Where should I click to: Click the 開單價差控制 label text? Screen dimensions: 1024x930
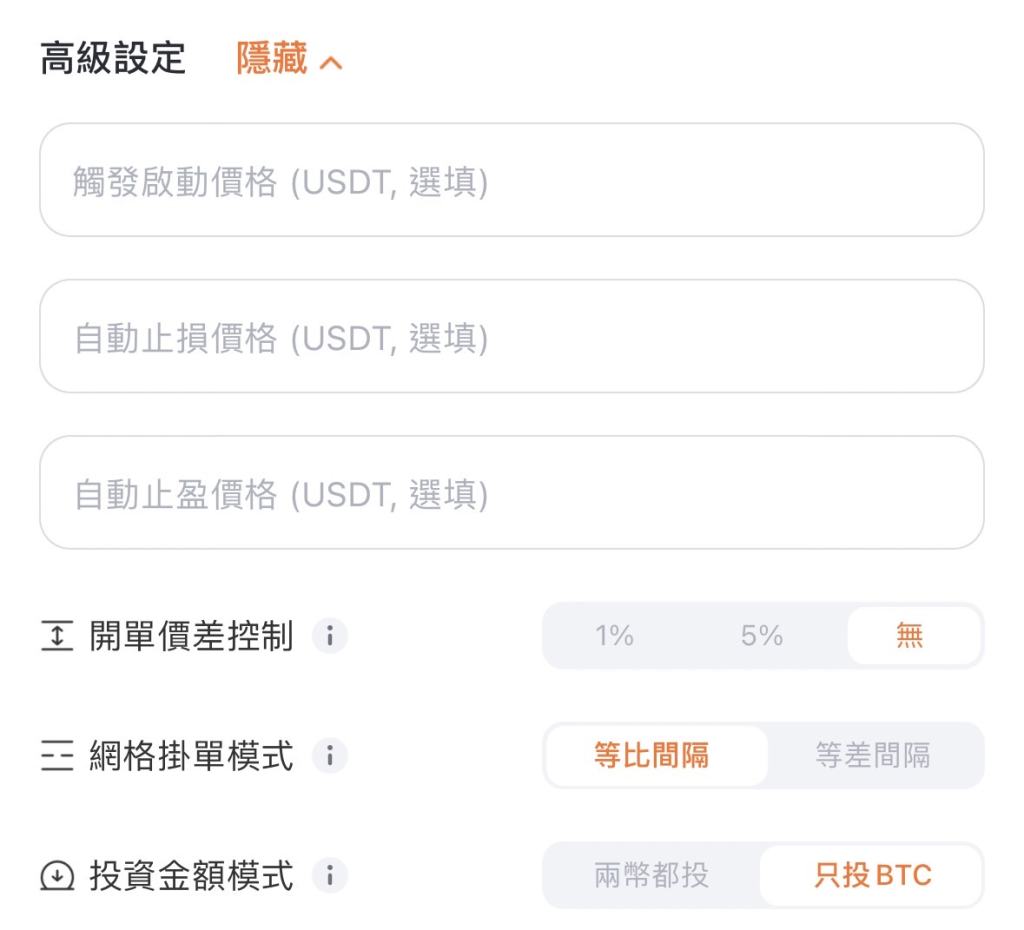(x=191, y=636)
